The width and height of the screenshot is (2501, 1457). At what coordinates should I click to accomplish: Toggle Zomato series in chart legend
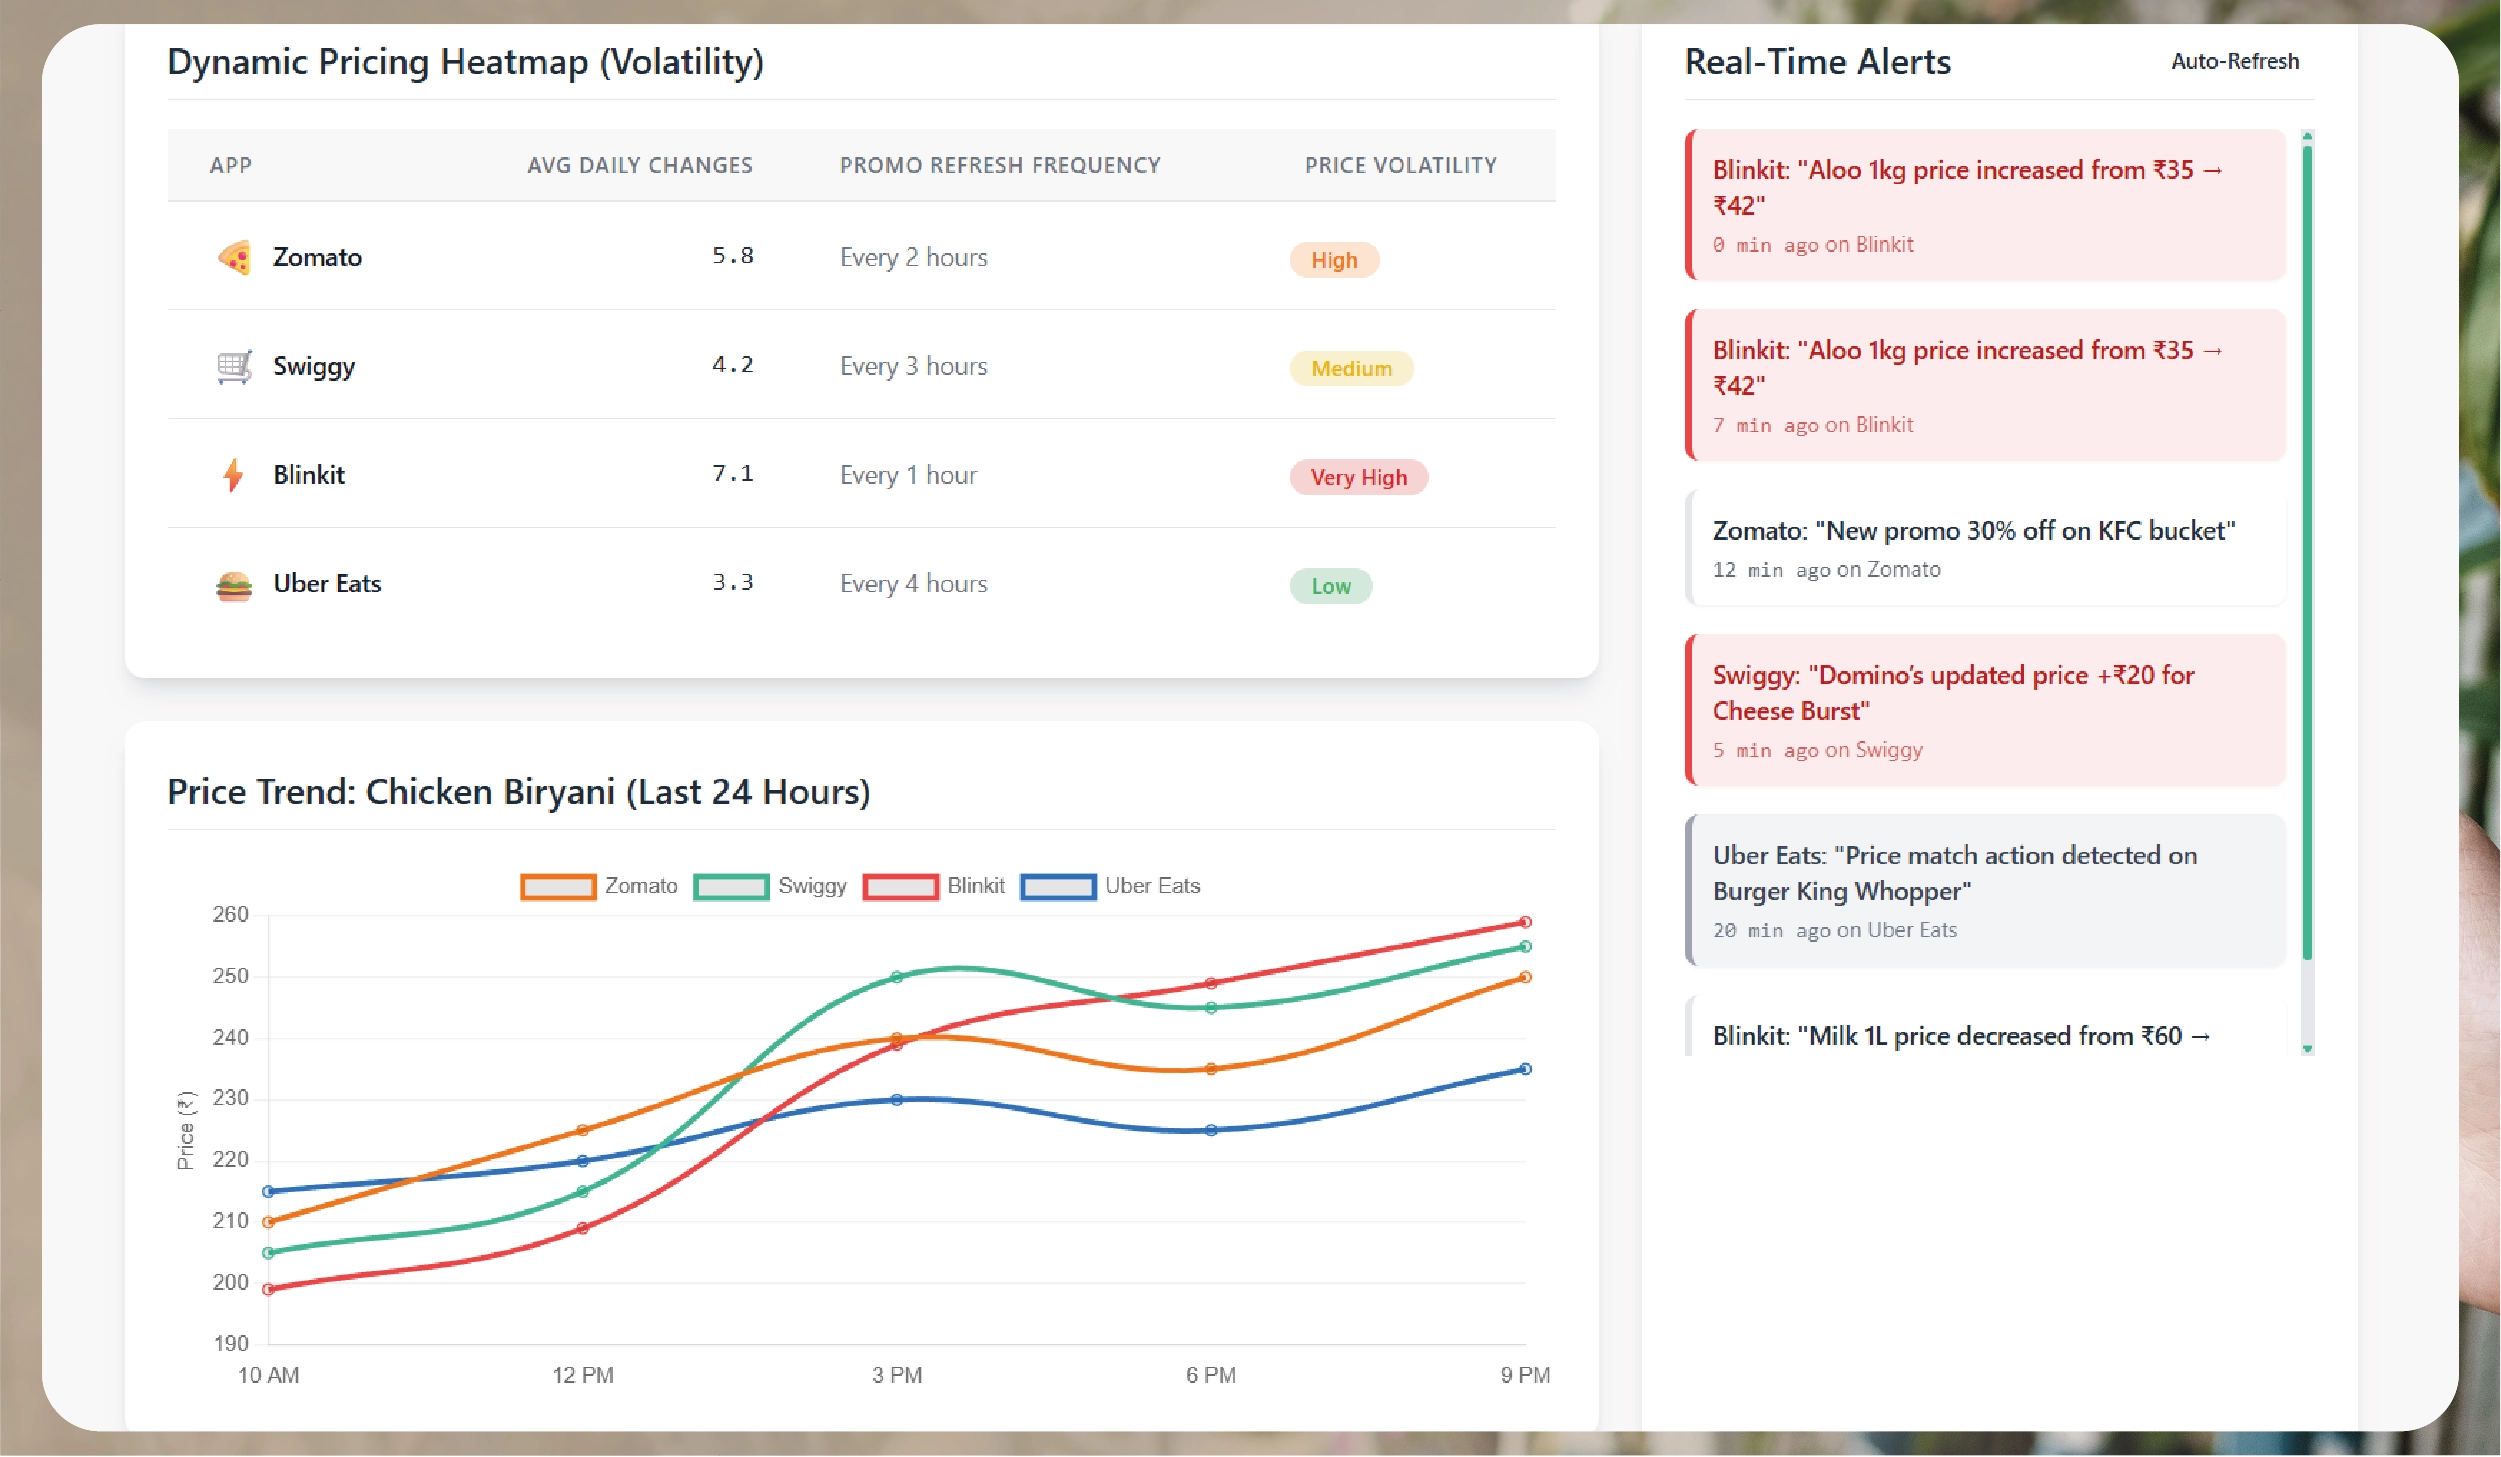[x=558, y=887]
